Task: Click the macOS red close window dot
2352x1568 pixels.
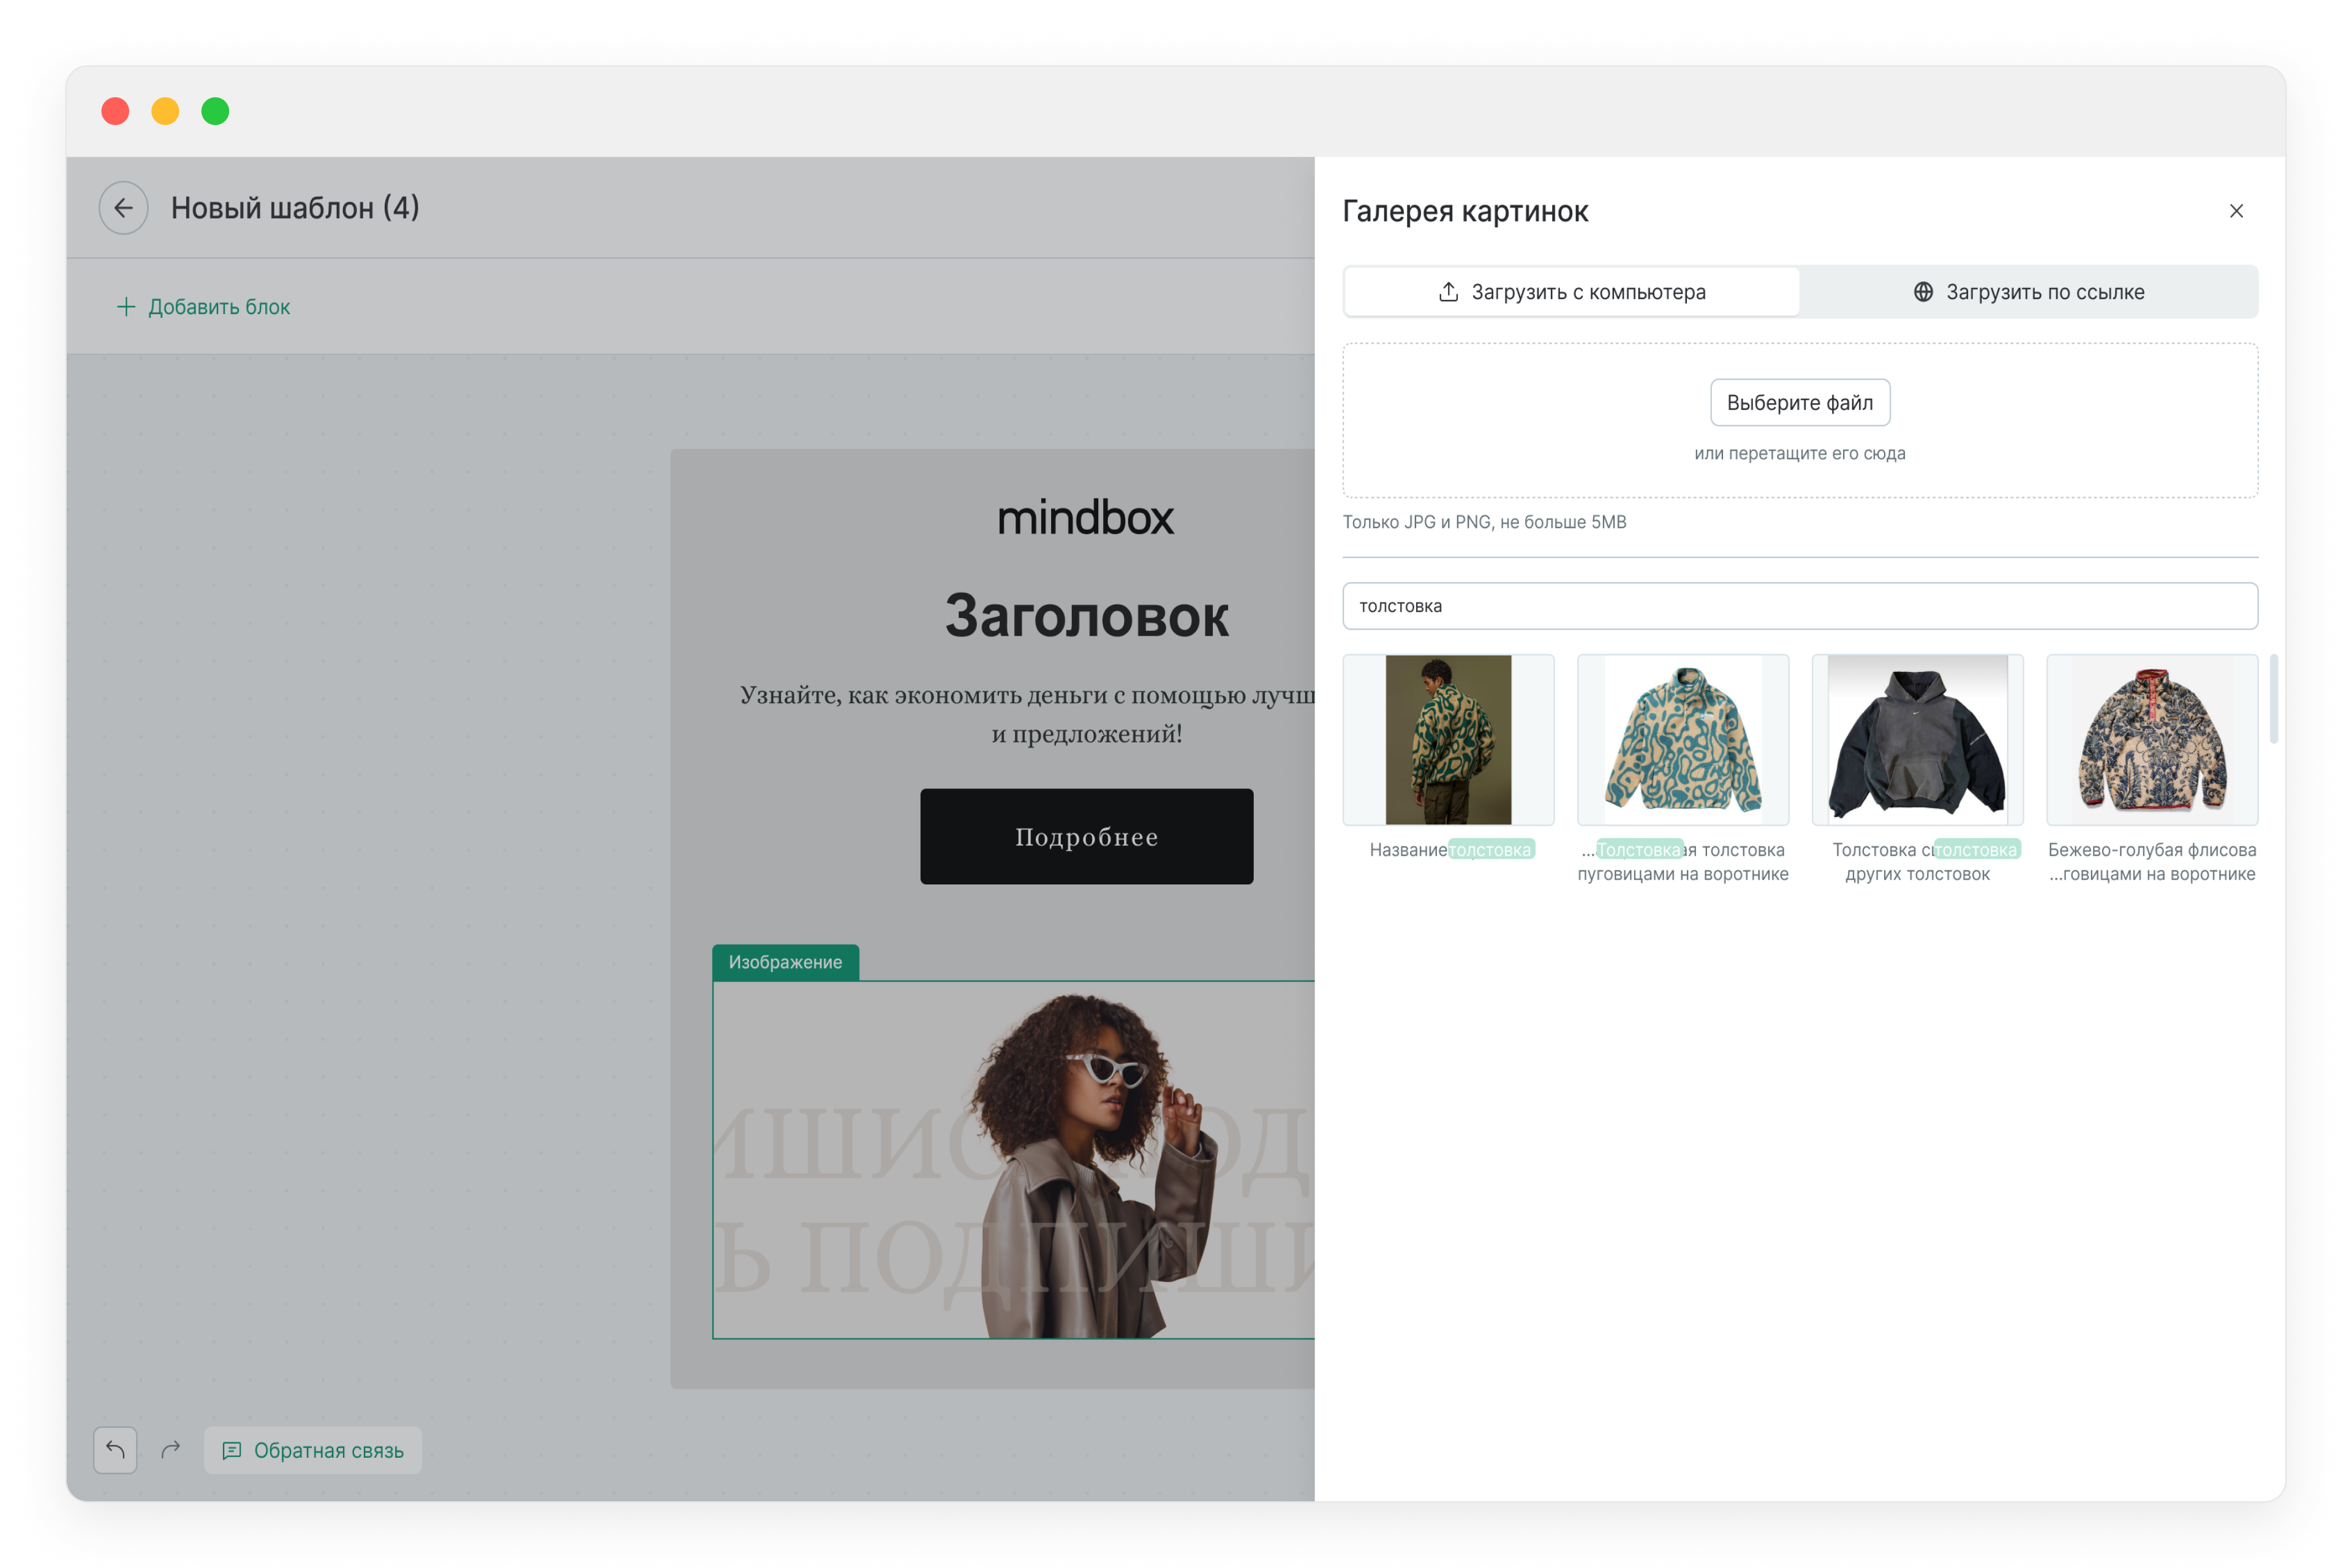Action: point(115,111)
